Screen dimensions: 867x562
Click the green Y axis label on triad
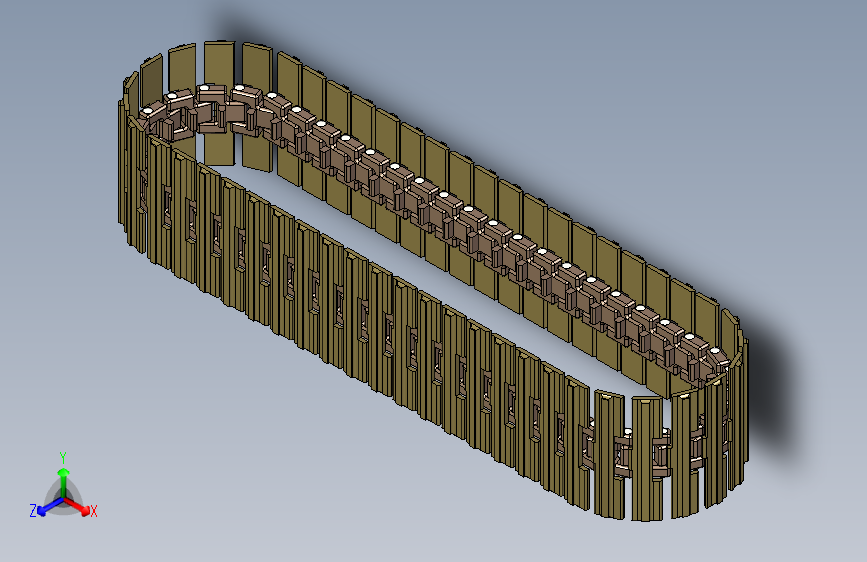click(x=63, y=458)
